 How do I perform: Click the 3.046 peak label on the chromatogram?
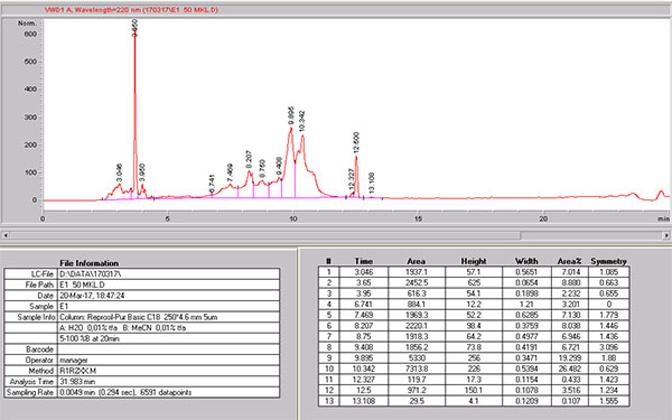tap(119, 173)
